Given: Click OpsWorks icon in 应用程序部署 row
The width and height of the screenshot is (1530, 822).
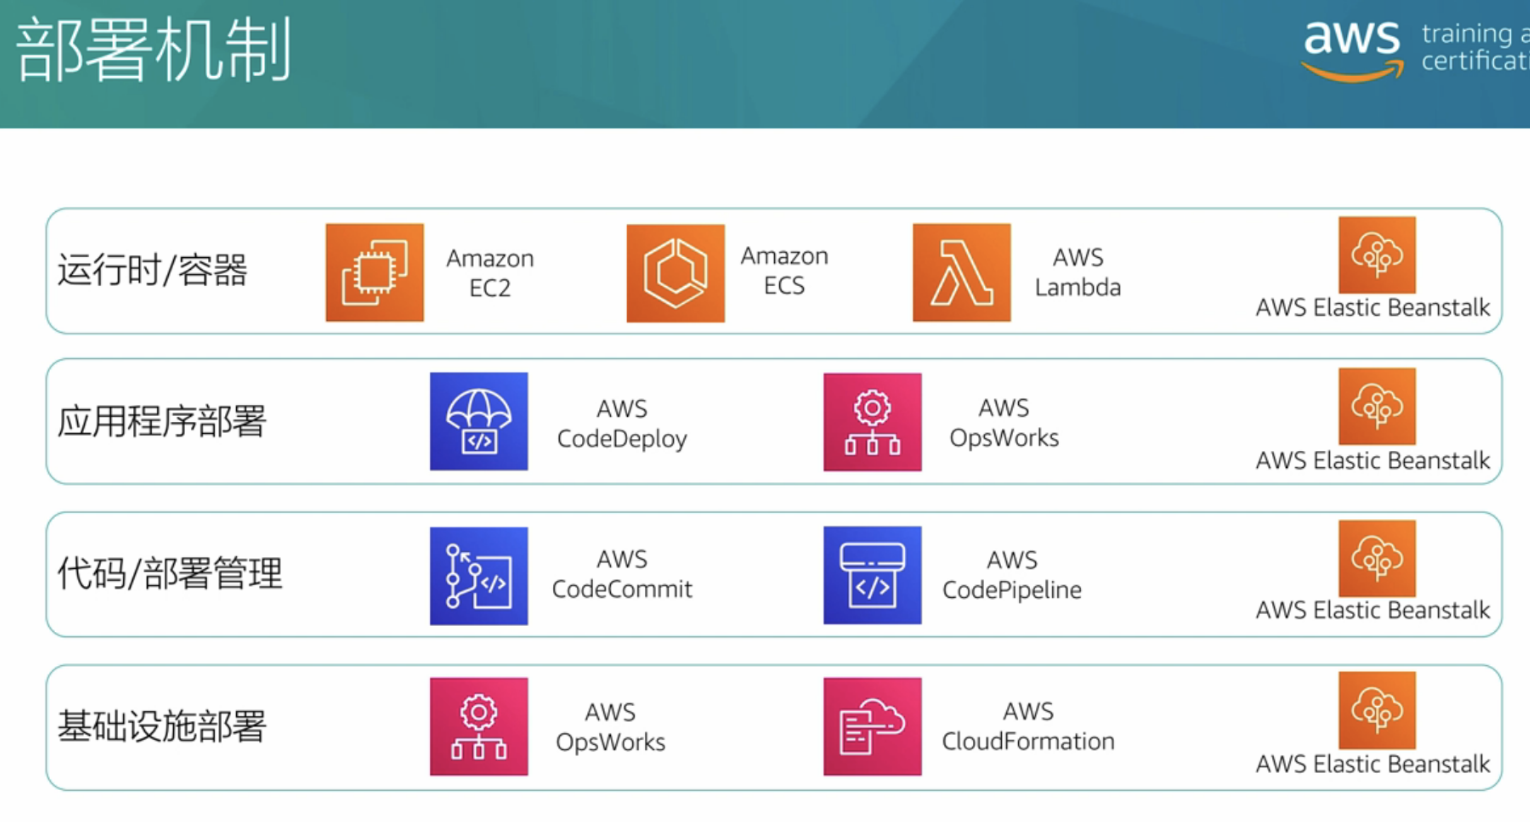Looking at the screenshot, I should click(872, 422).
